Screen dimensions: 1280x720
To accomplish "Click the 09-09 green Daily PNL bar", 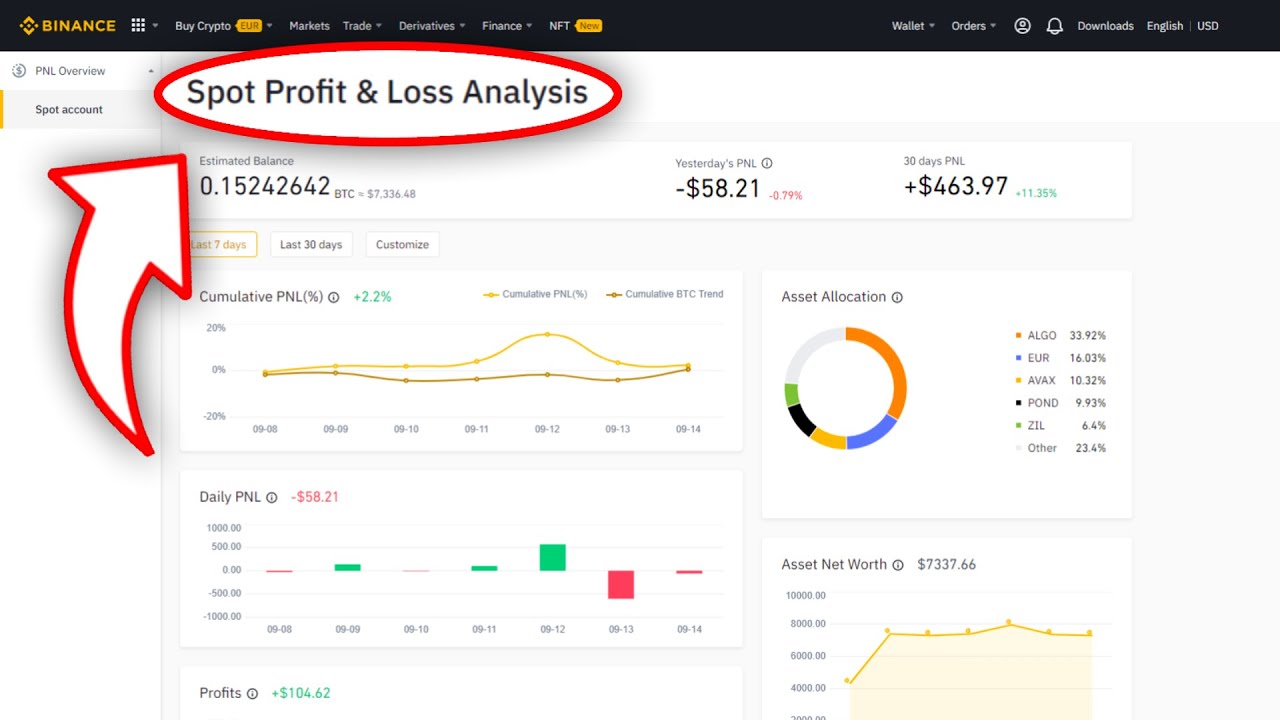I will 347,567.
